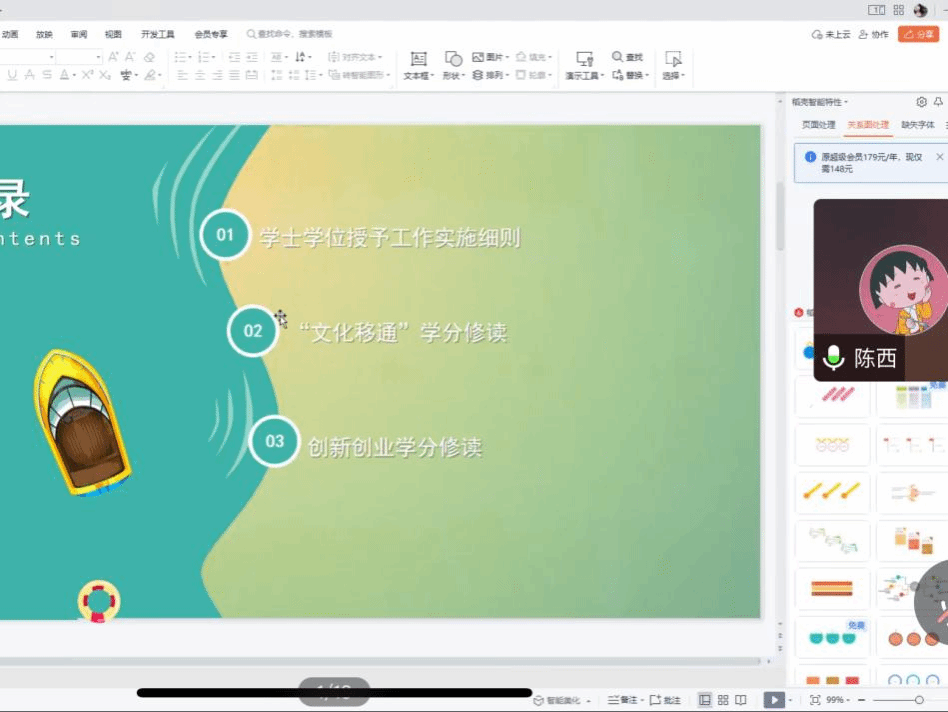Switch to 页面处理 tab in side panel
This screenshot has width=948, height=712.
click(x=818, y=125)
